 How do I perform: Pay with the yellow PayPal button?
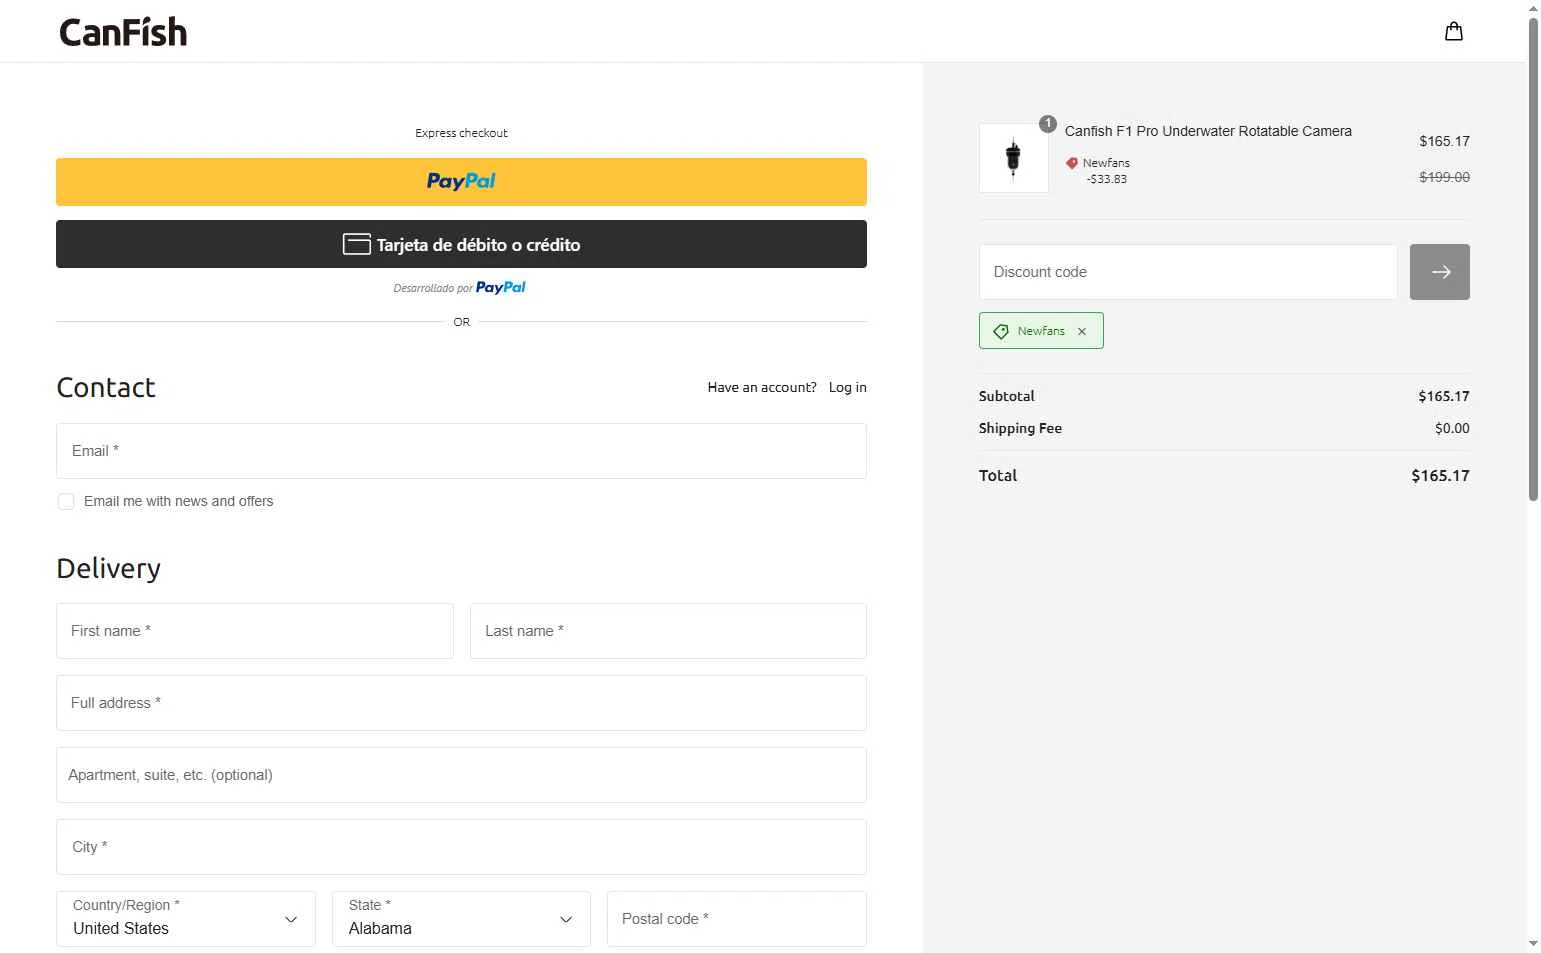[x=461, y=182]
